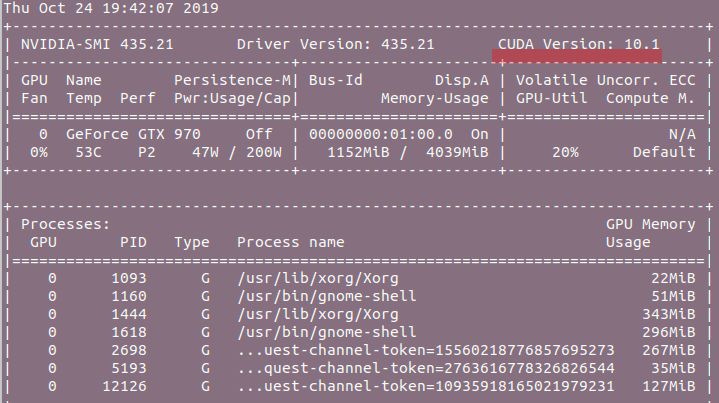This screenshot has width=719, height=403.
Task: Click the performance state "P2"
Action: pos(147,152)
